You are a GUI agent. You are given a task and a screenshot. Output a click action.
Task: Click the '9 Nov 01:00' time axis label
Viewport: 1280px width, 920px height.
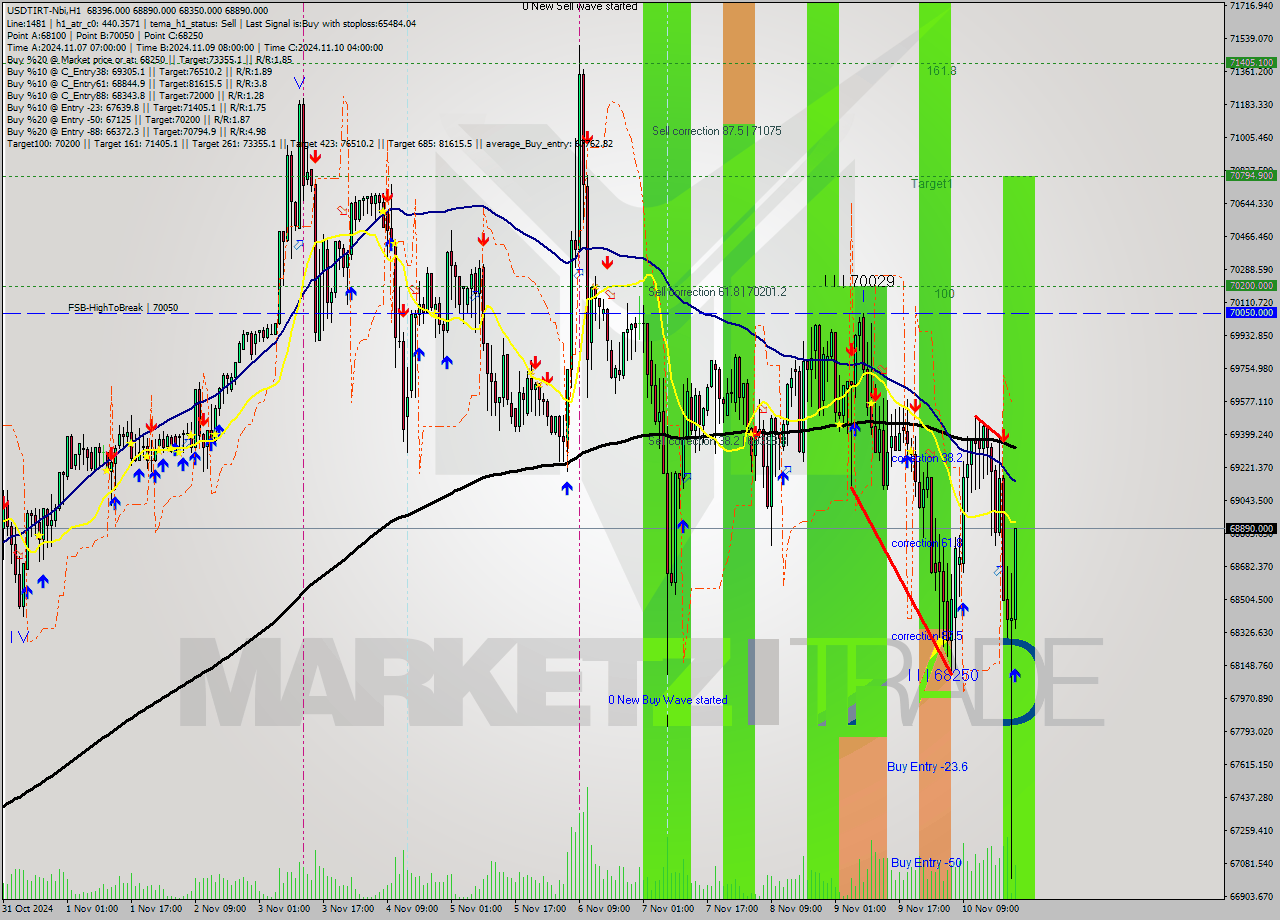pyautogui.click(x=861, y=909)
